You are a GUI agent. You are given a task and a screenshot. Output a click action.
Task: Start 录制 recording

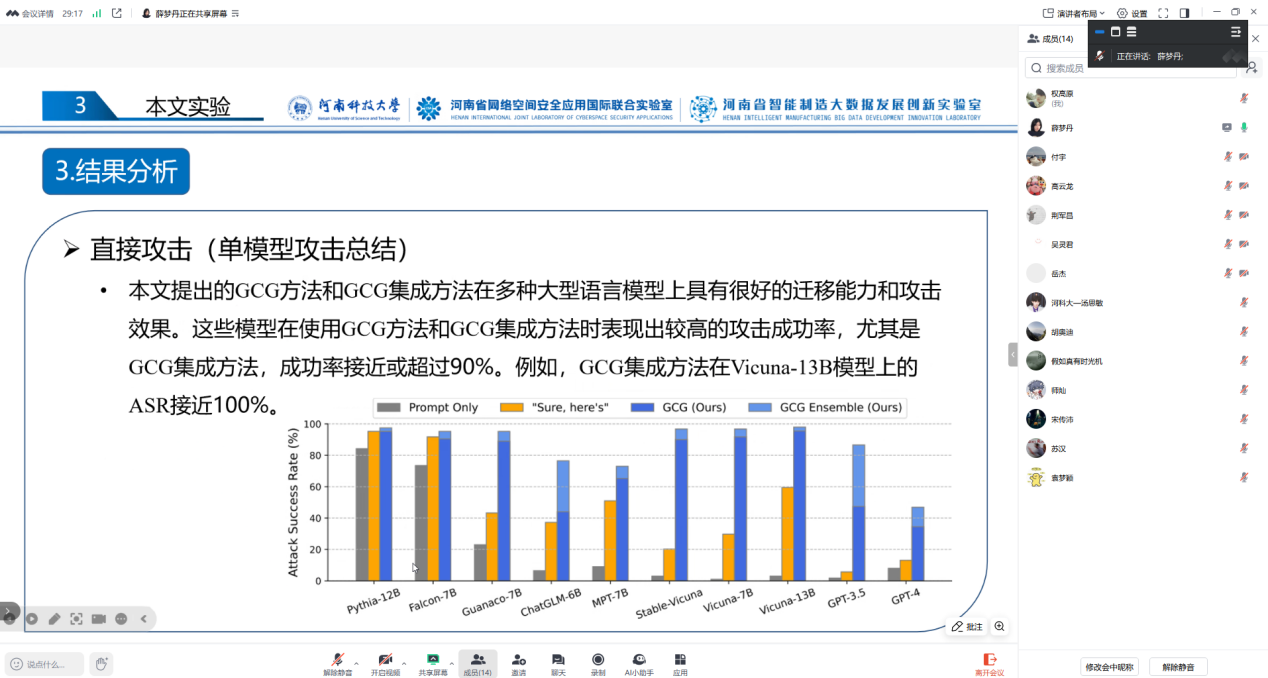598,664
